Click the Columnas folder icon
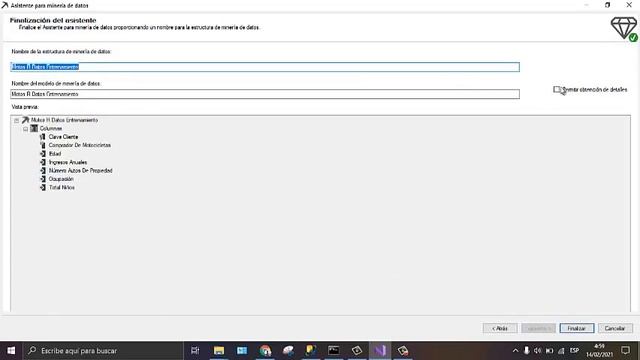The image size is (640, 360). point(34,129)
